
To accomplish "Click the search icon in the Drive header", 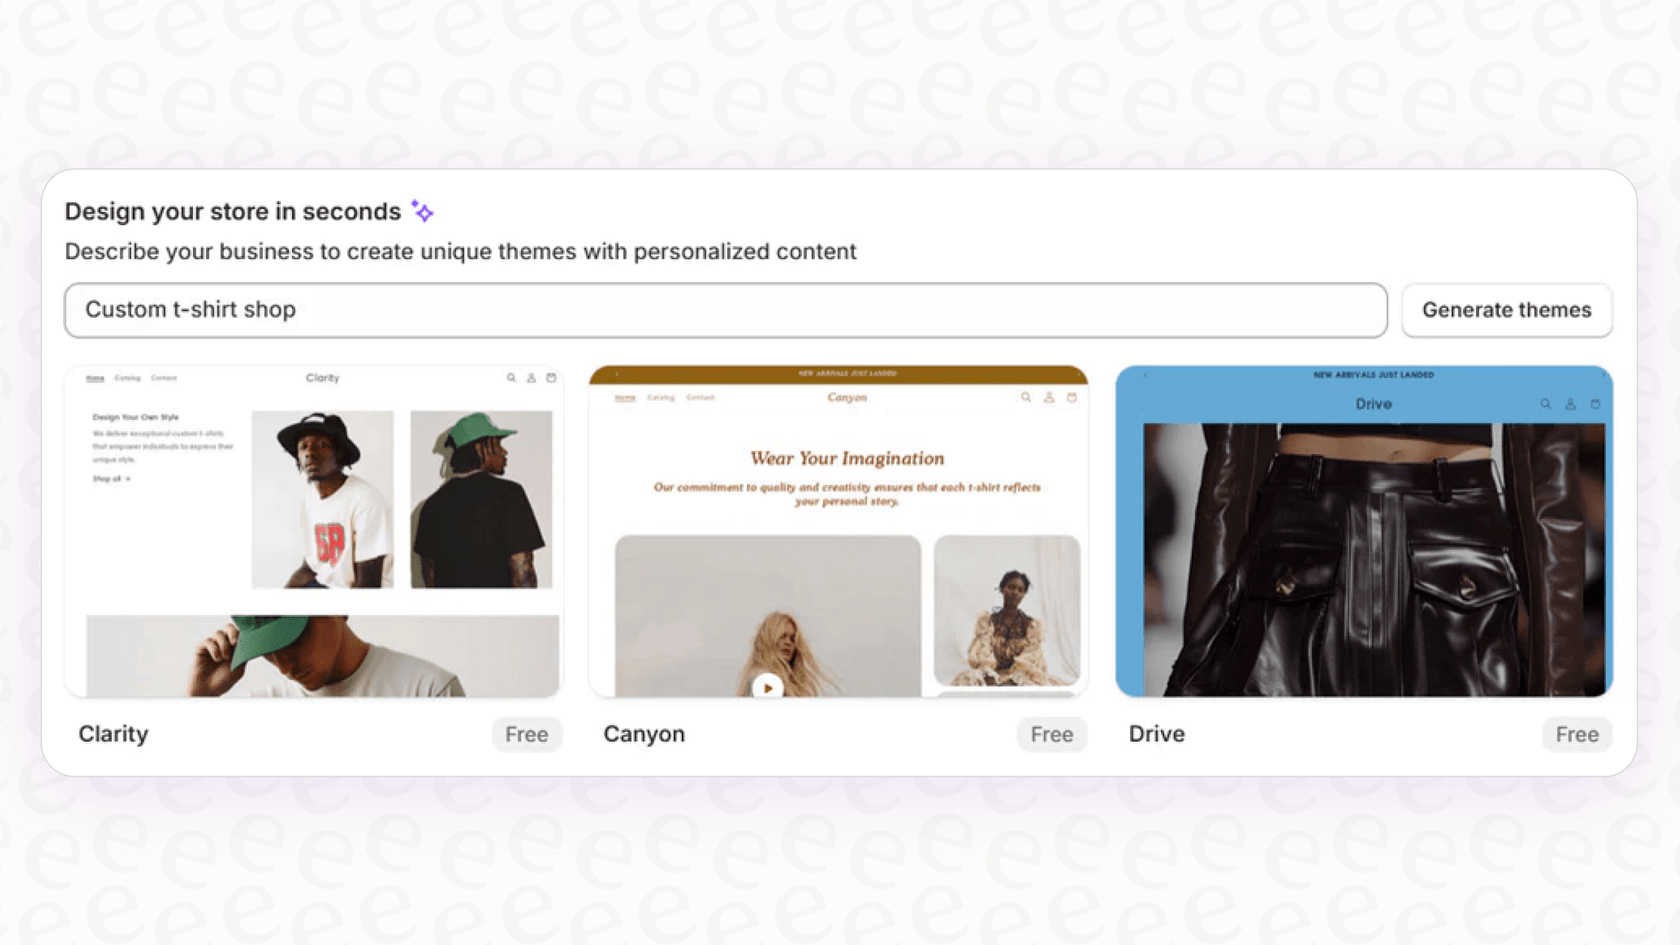I will [1545, 403].
